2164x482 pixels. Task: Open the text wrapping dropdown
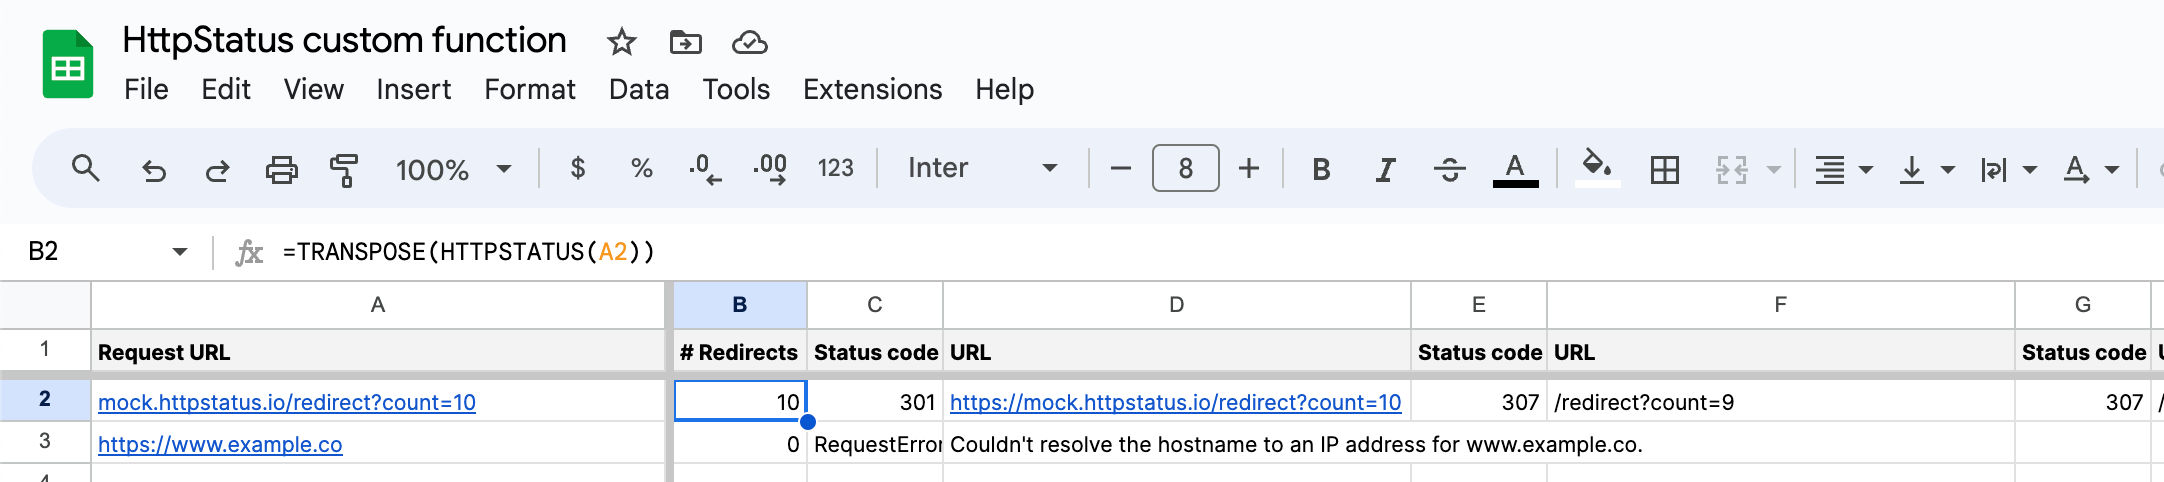pyautogui.click(x=2008, y=169)
